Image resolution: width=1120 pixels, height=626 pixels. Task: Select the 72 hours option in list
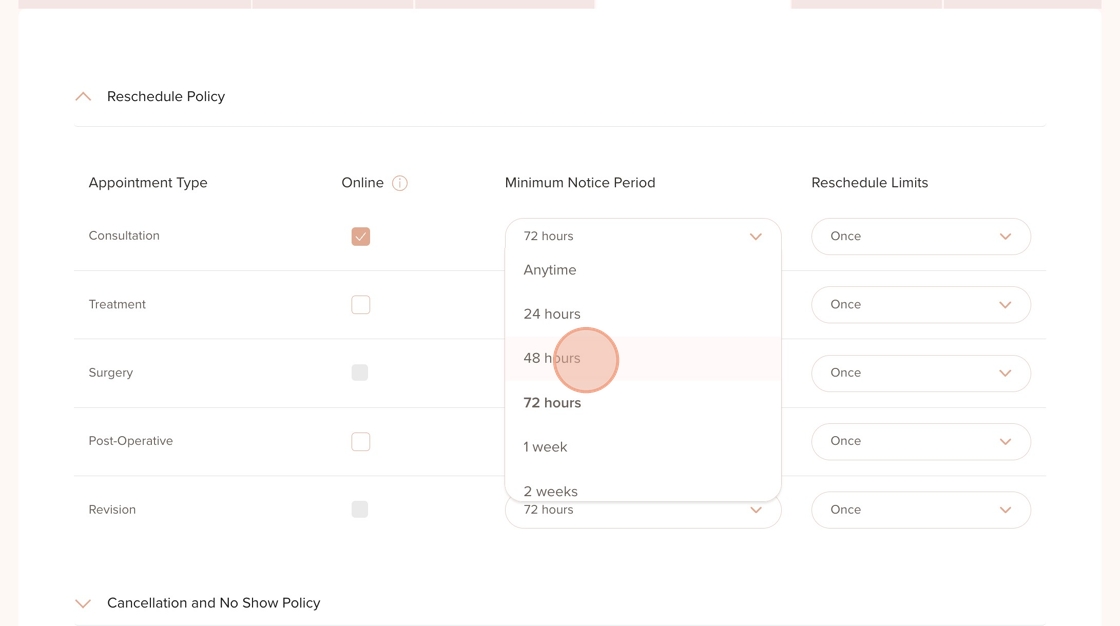click(552, 403)
